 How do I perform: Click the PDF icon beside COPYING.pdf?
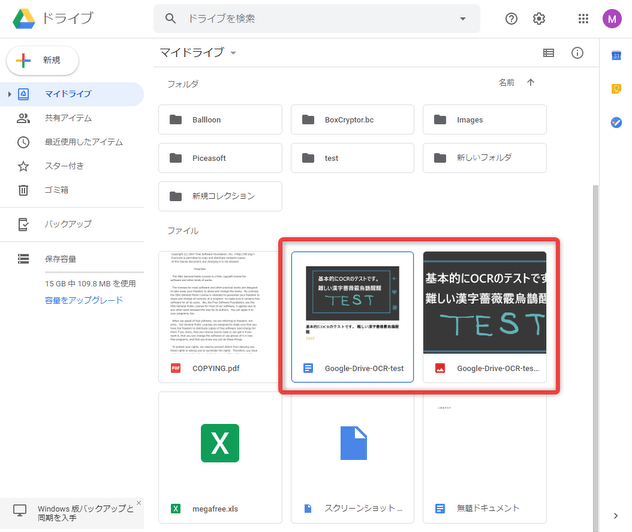coord(176,368)
